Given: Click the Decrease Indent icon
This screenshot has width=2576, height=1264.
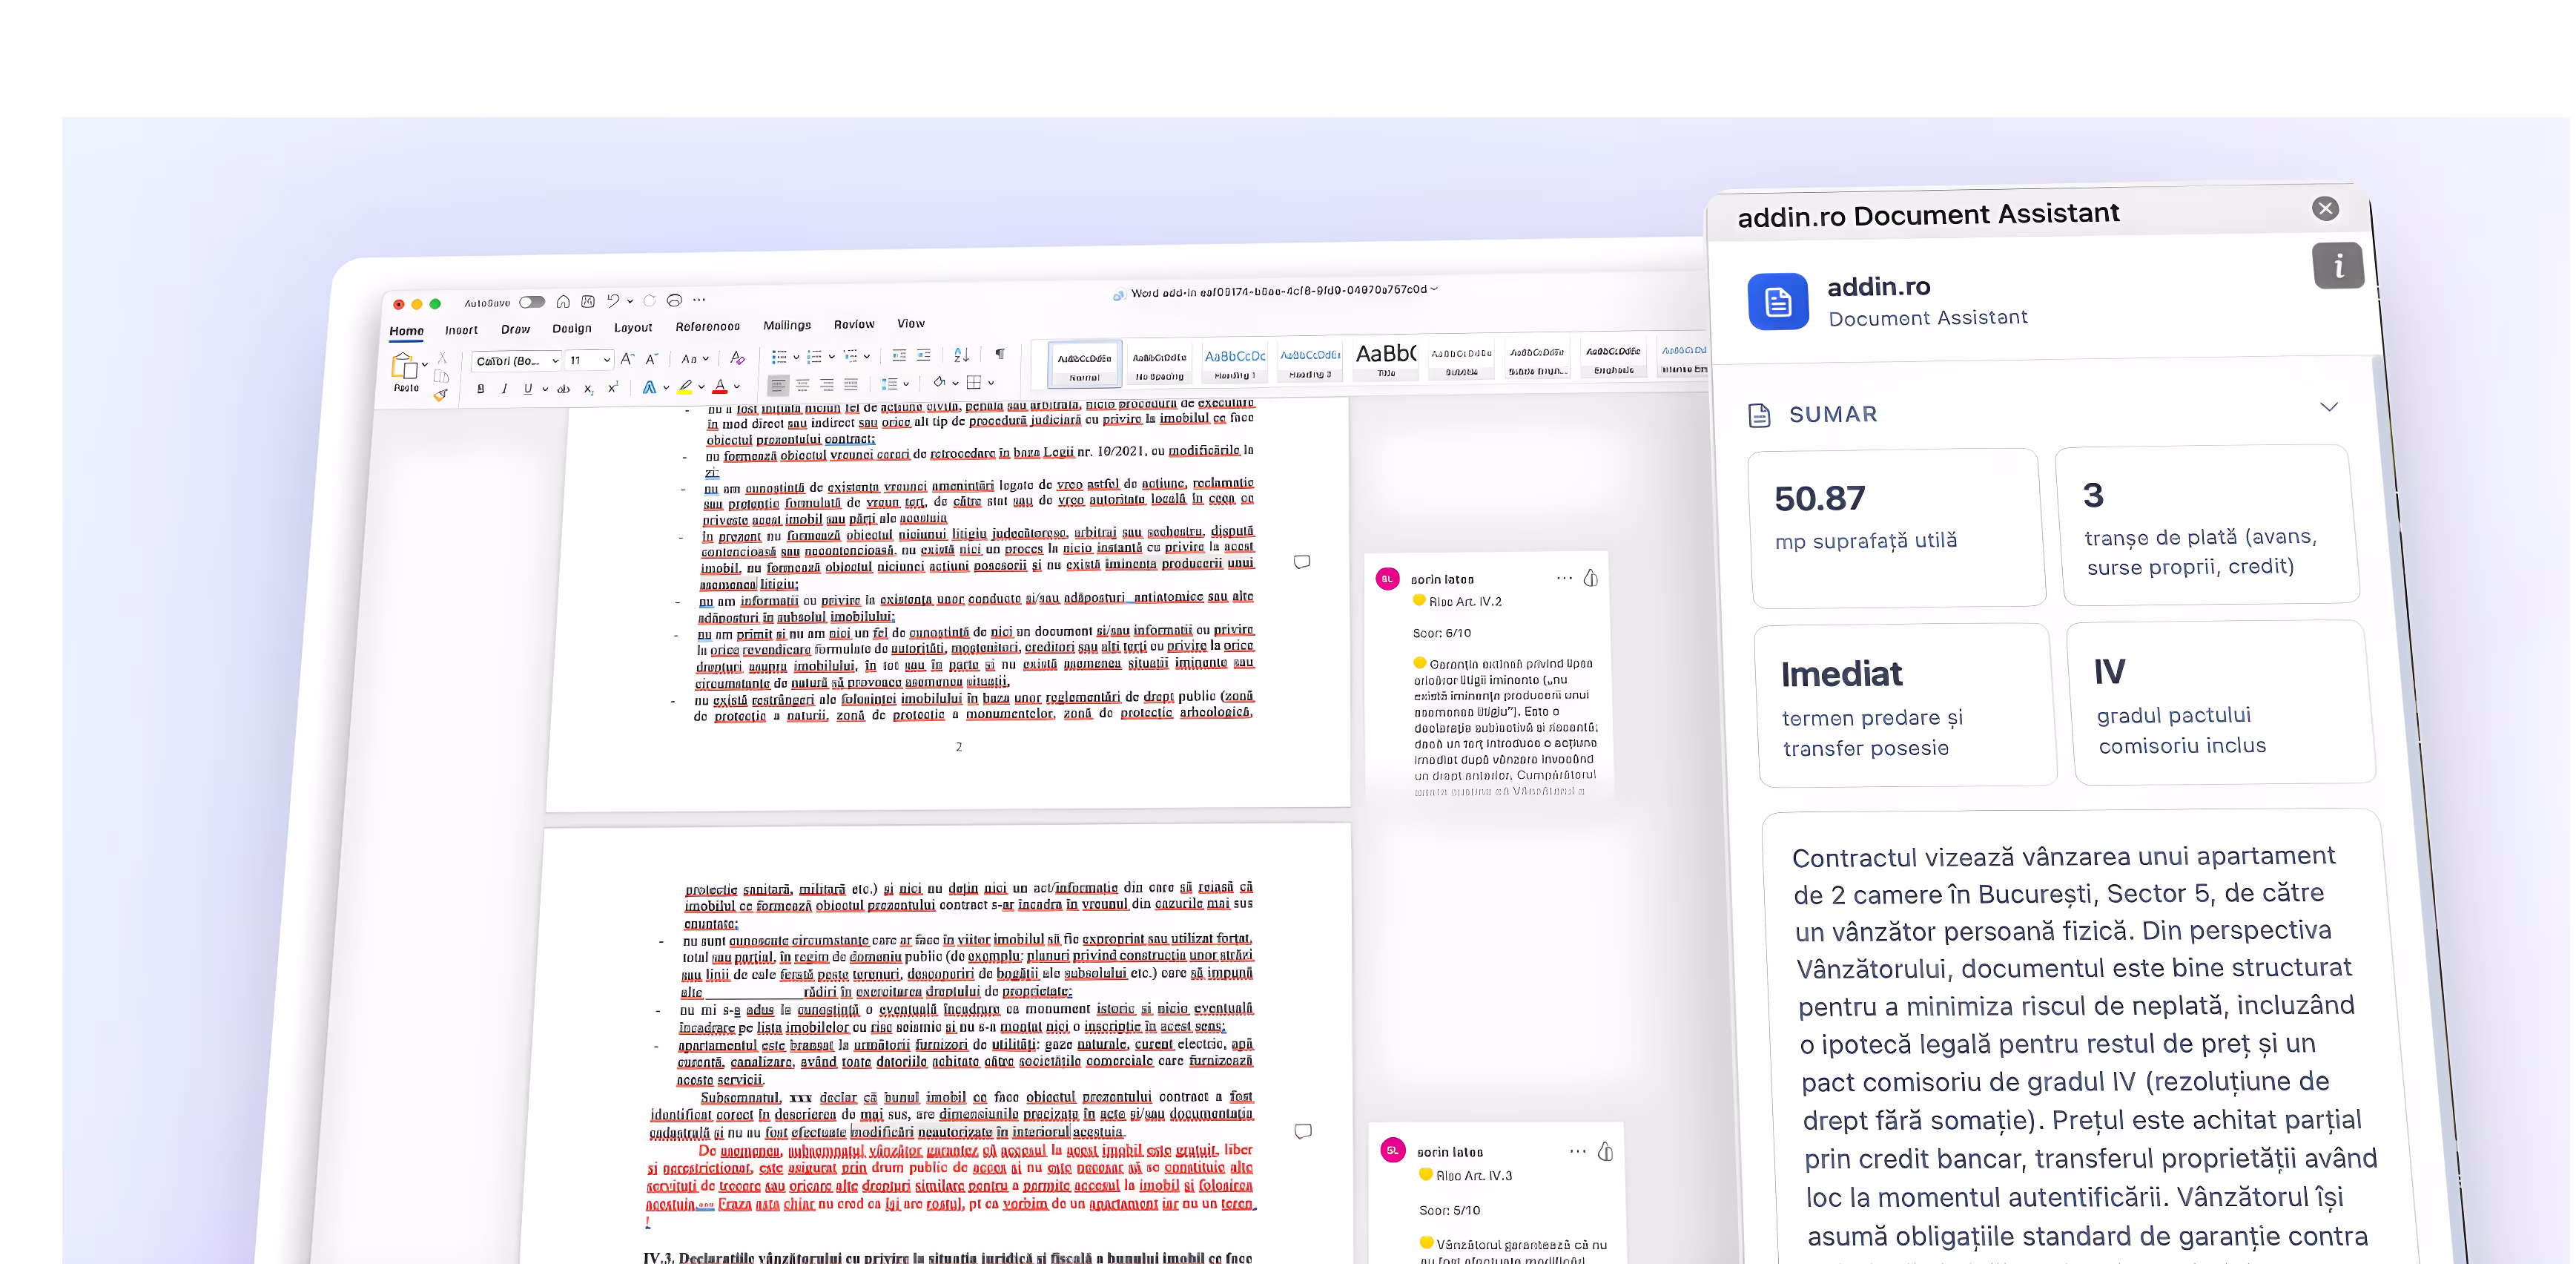Looking at the screenshot, I should [899, 355].
